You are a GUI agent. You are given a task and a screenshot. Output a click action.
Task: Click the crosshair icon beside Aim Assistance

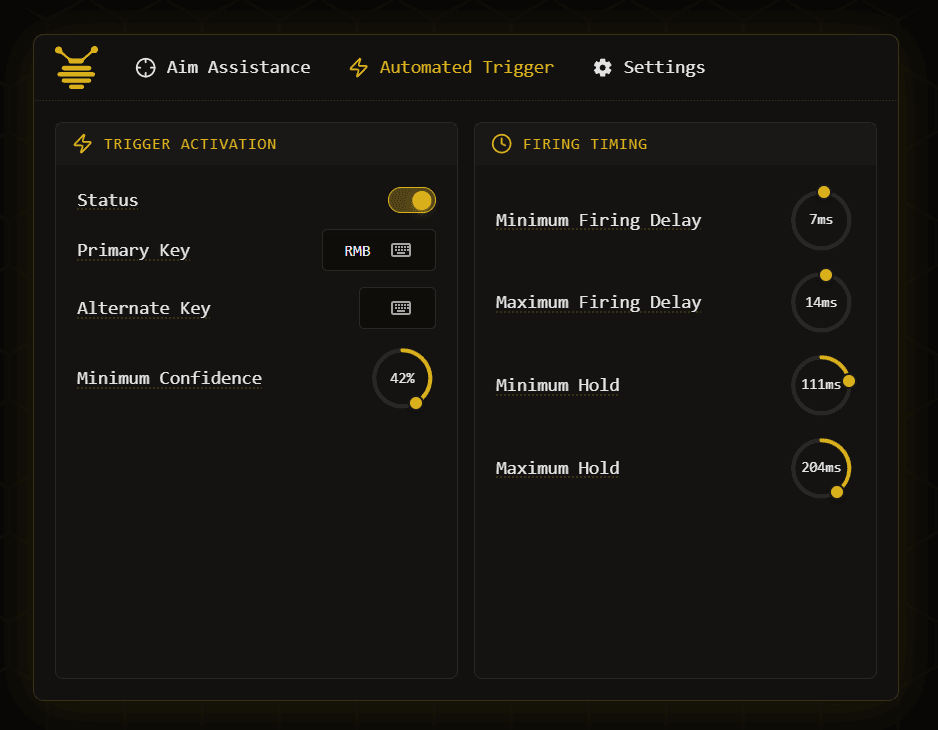[146, 67]
